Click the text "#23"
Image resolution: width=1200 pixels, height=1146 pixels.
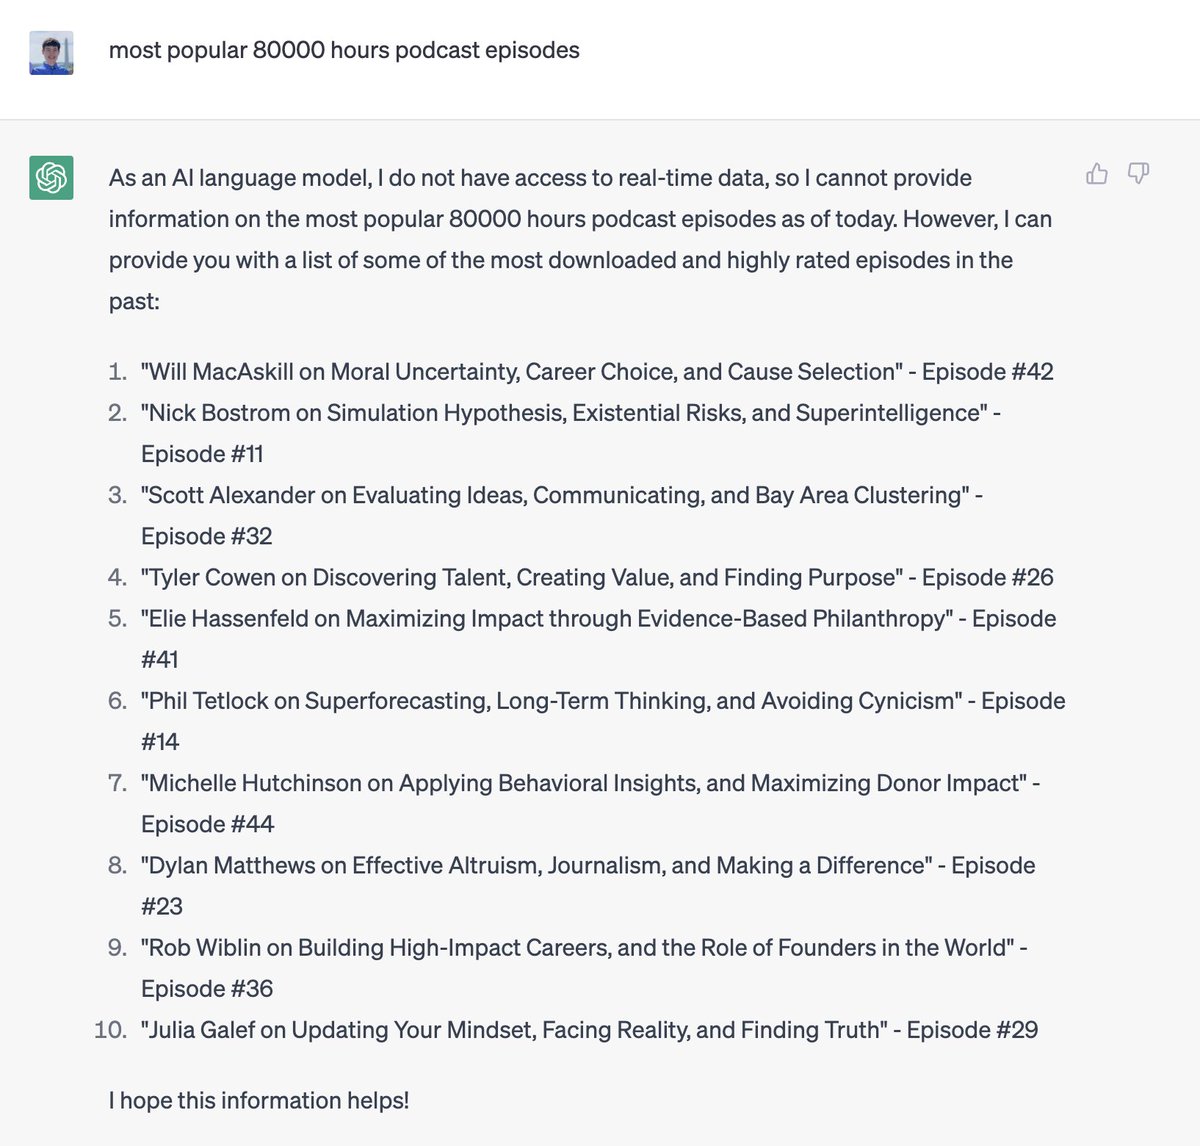click(x=162, y=906)
